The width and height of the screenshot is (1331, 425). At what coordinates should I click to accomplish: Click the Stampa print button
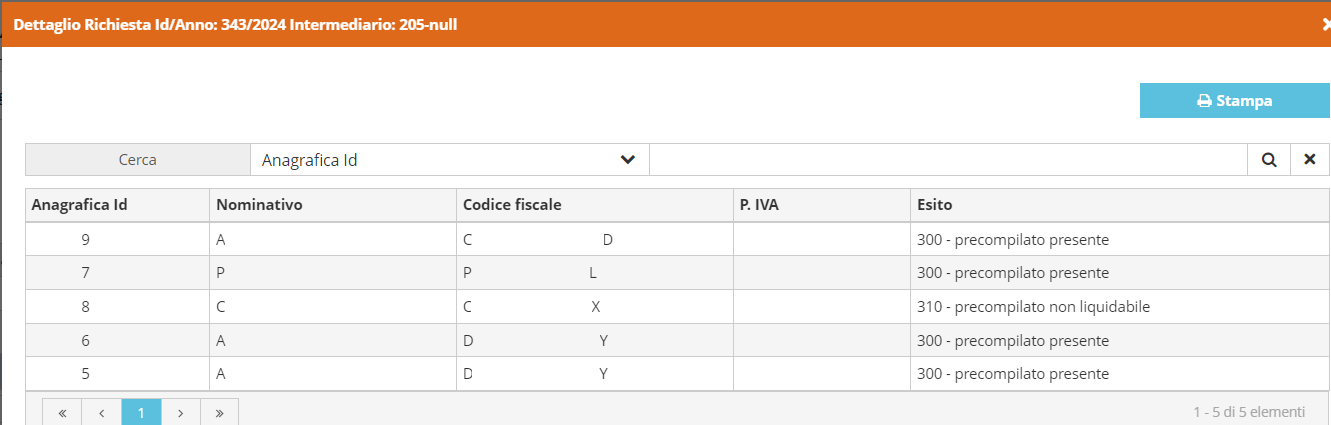[x=1234, y=101]
